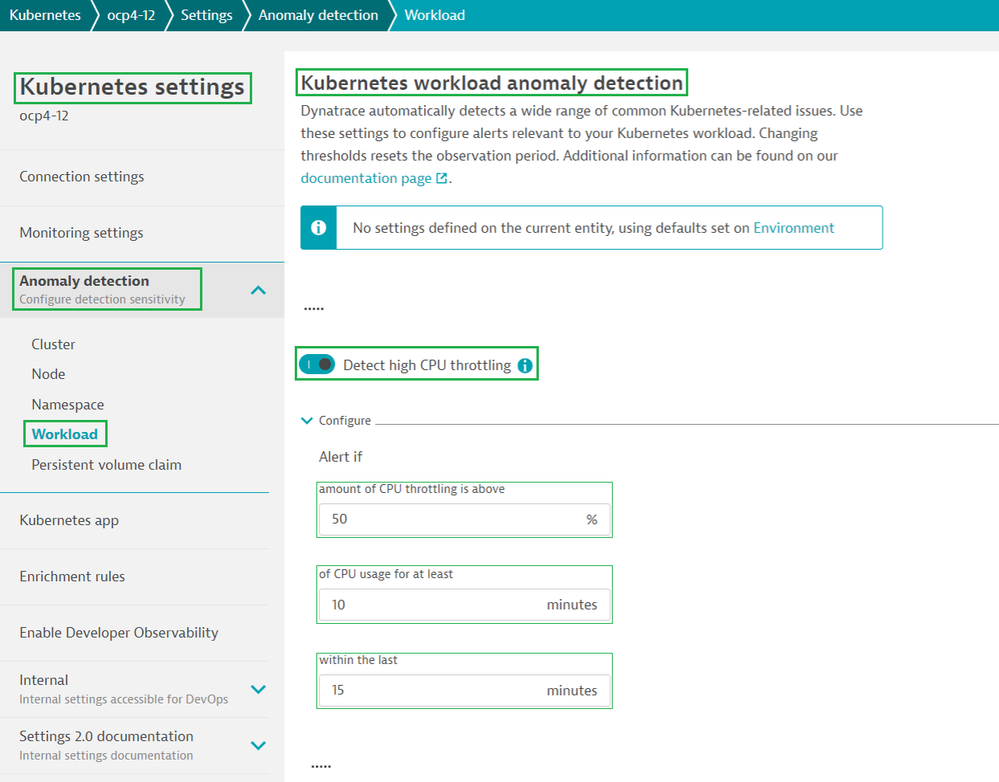Open the documentation page link
Screen dimensions: 999x782
pyautogui.click(x=366, y=178)
